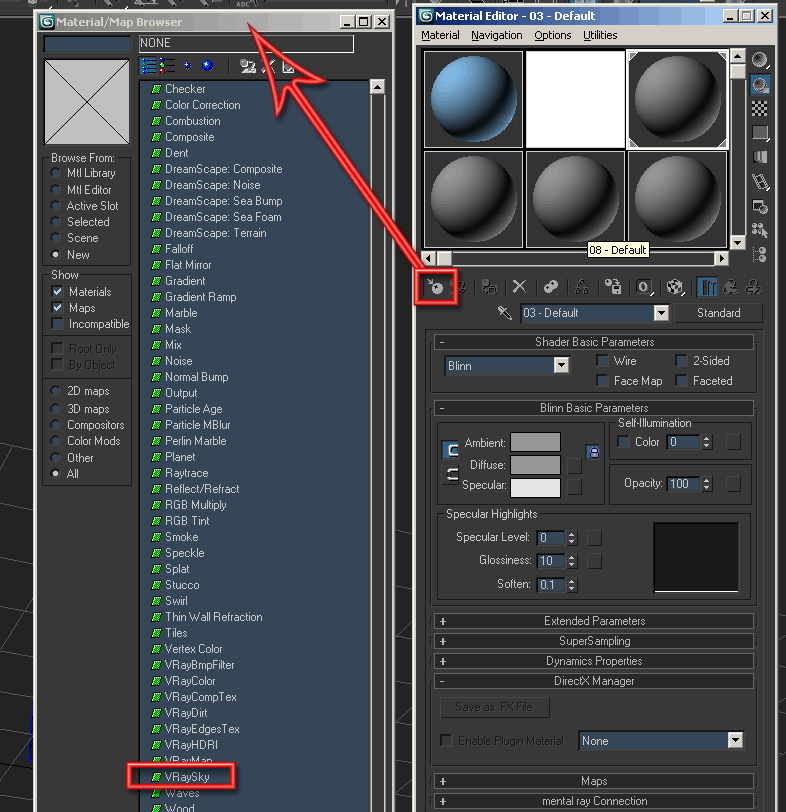Image resolution: width=786 pixels, height=812 pixels.
Task: Uncheck the Maps show checkbox
Action: tap(57, 308)
